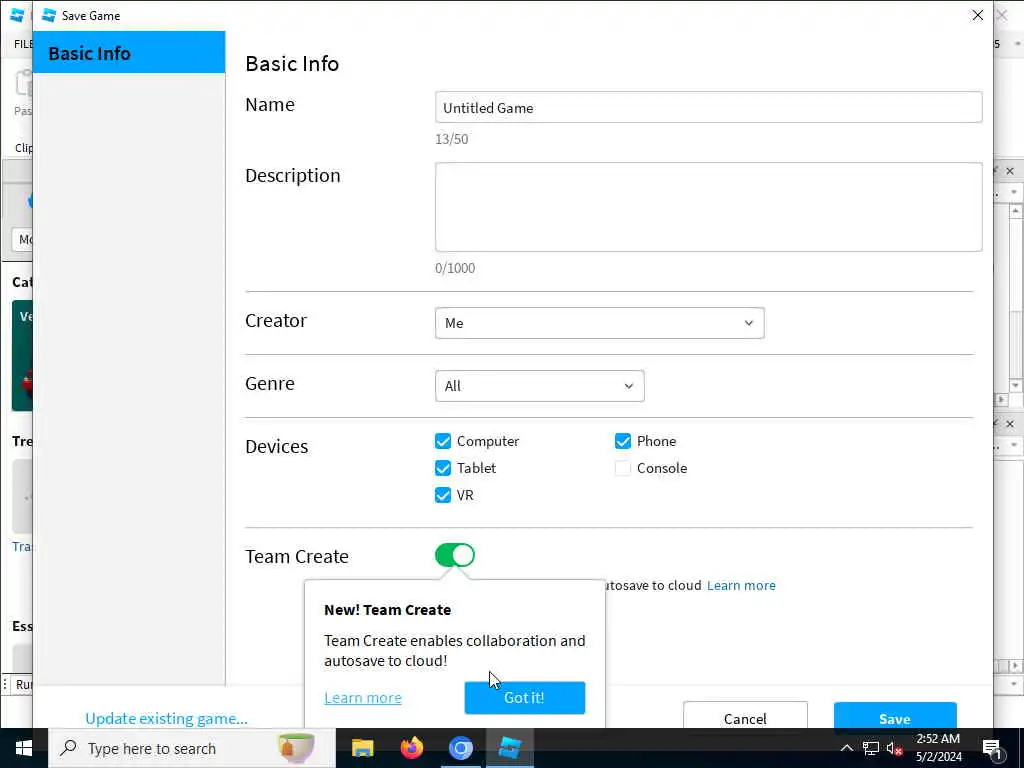Uncheck the Phone device checkbox

pos(623,441)
